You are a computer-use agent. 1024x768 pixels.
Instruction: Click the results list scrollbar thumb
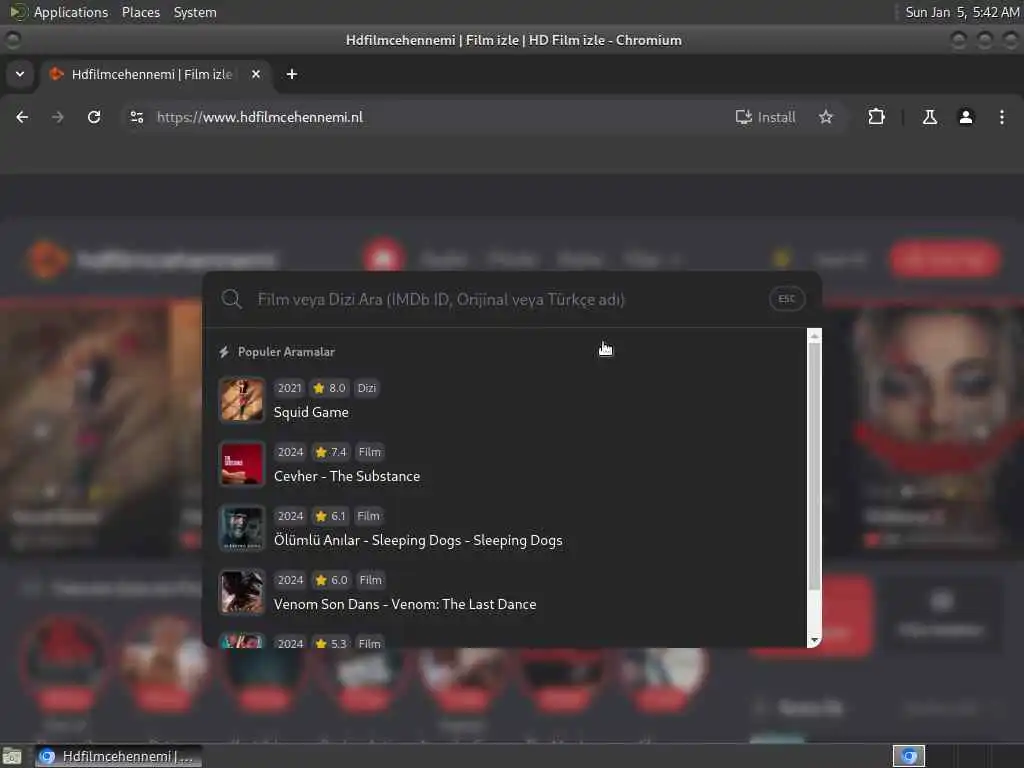pos(814,466)
